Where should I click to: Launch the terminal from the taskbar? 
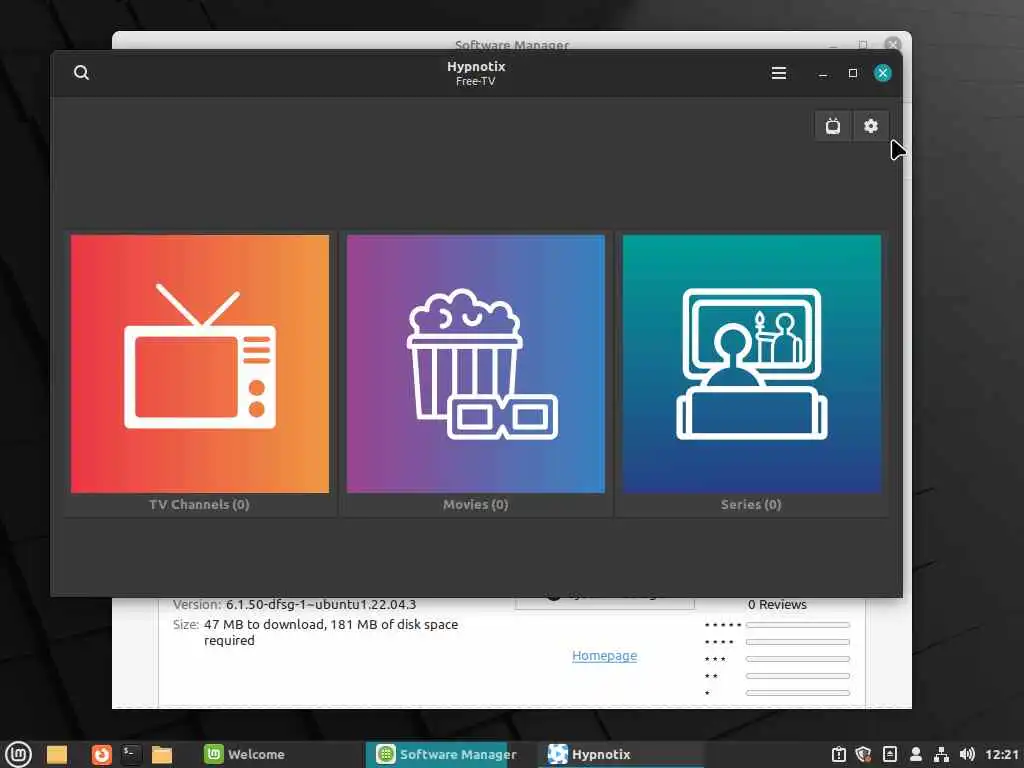[131, 754]
